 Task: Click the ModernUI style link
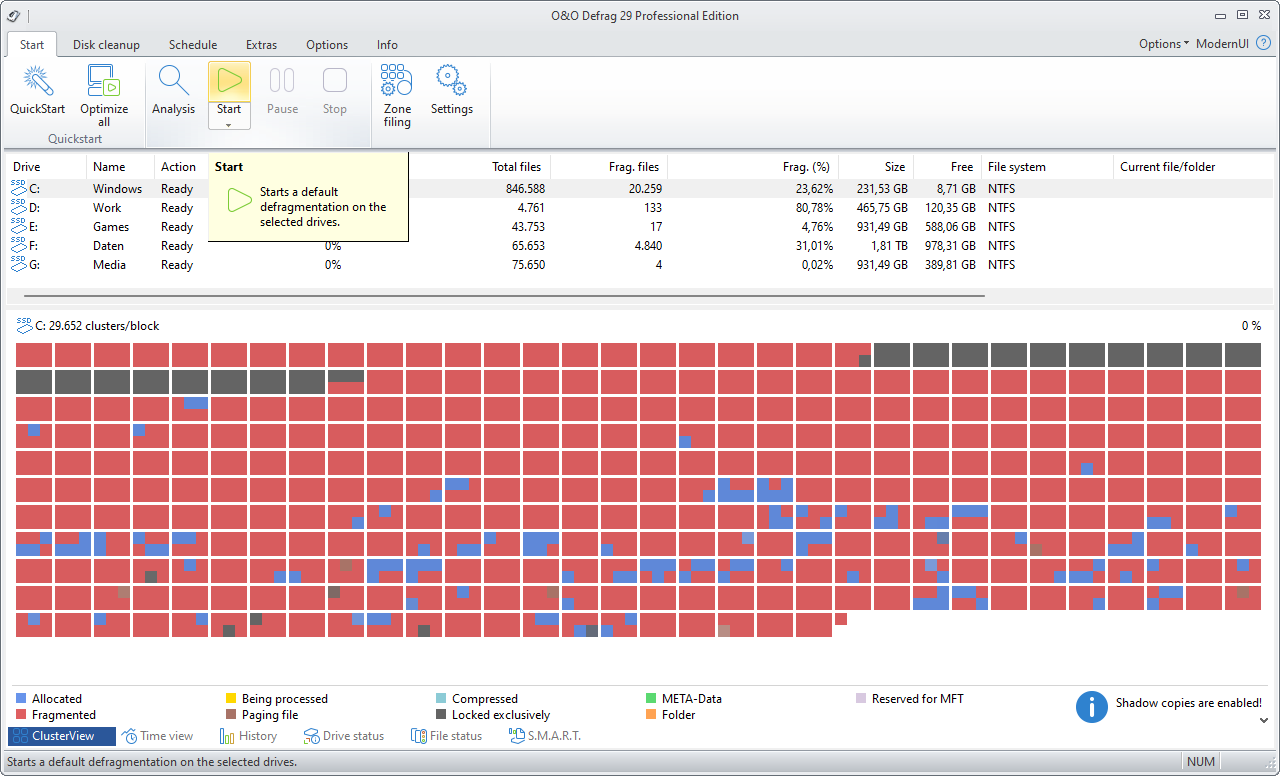[1222, 44]
